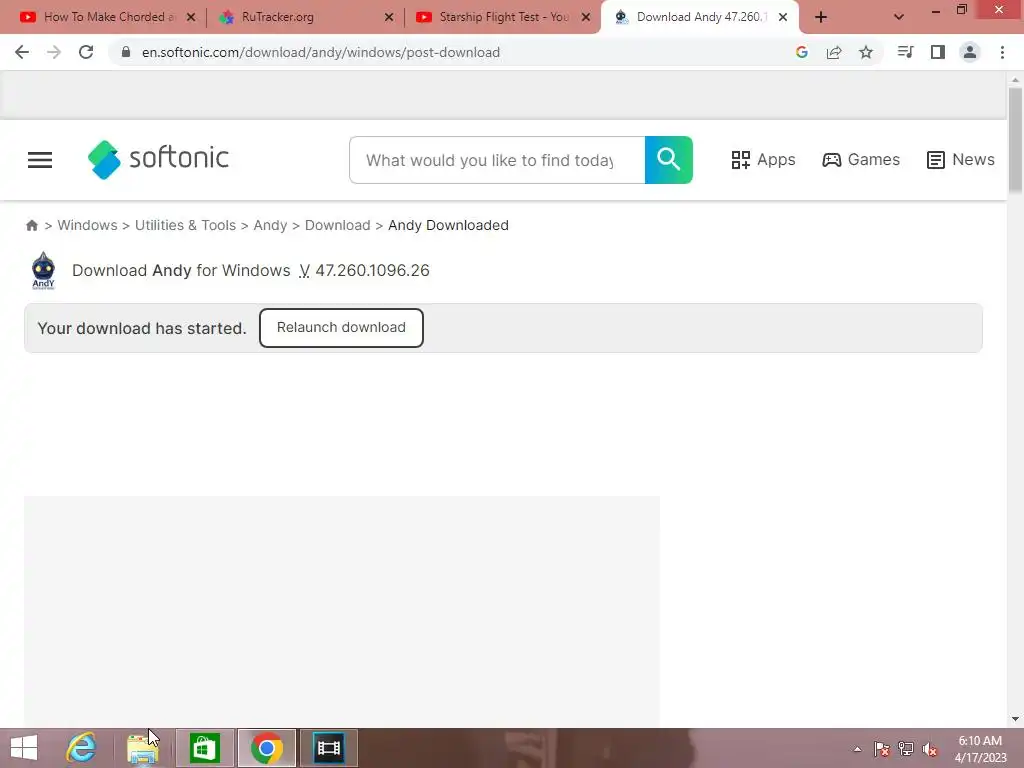This screenshot has width=1024, height=768.
Task: Click the page vertical scrollbar thumb
Action: click(1015, 140)
